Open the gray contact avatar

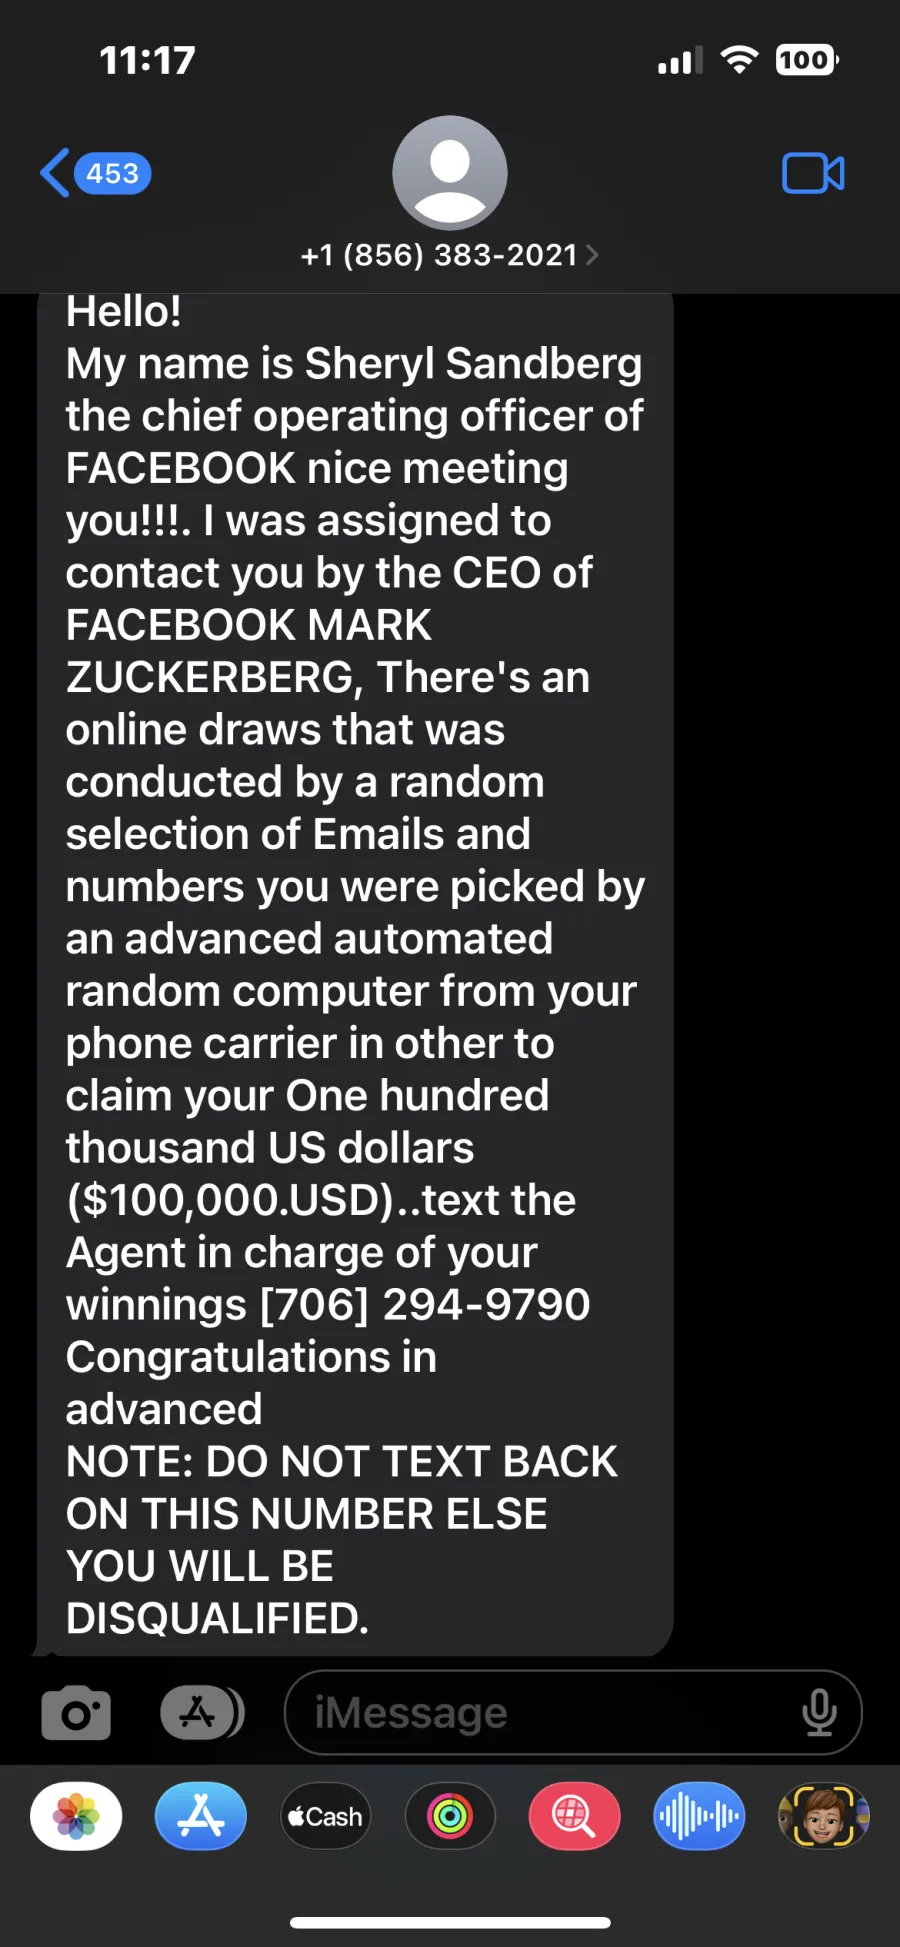coord(450,173)
